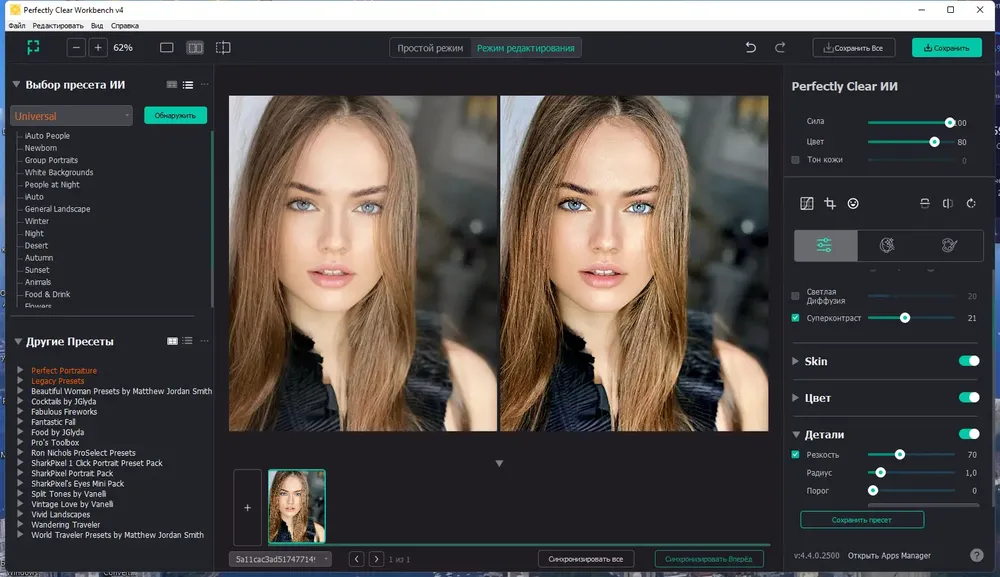Expand the Цвет section
Viewport: 1000px width, 577px height.
point(795,398)
